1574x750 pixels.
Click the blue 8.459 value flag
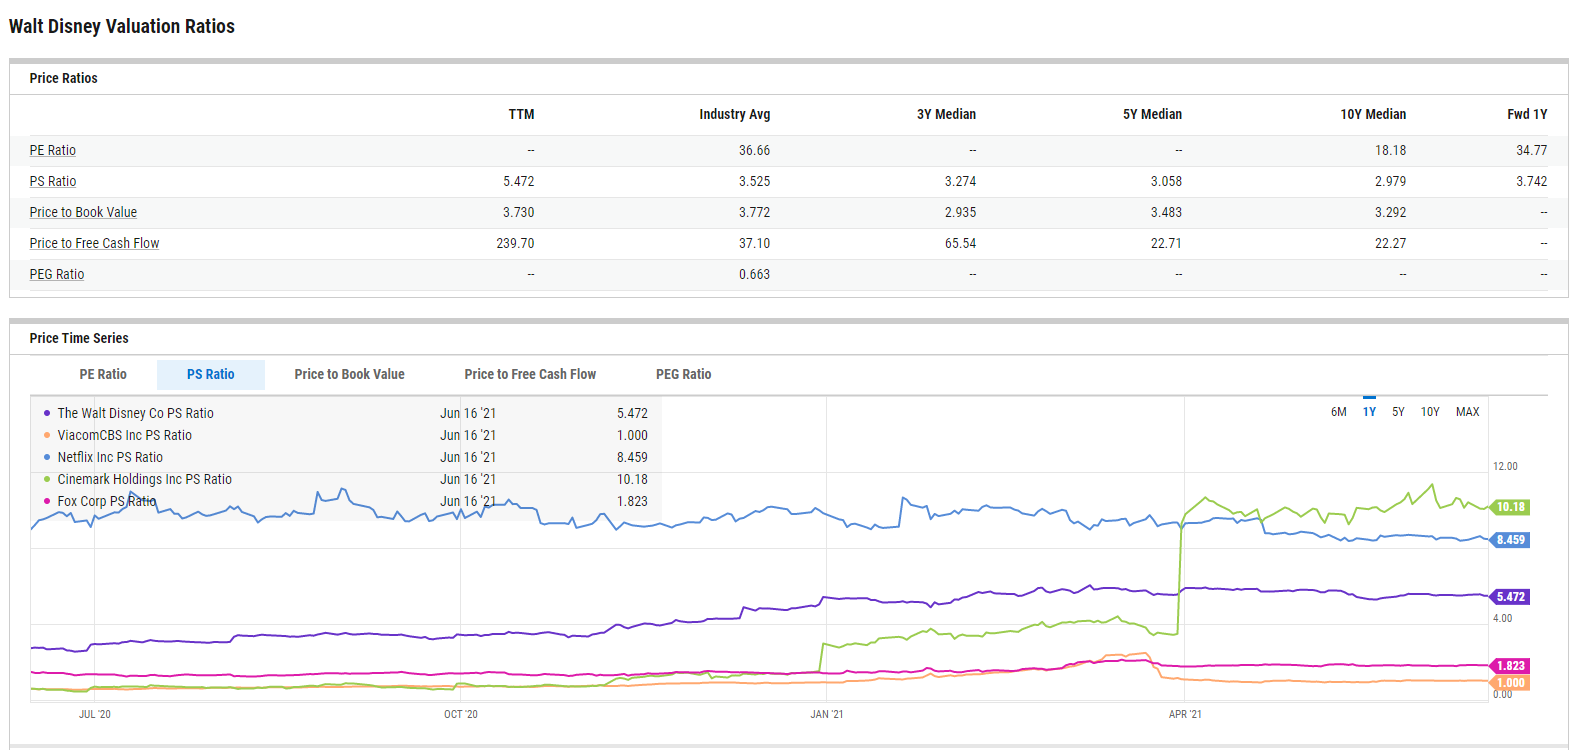coord(1510,540)
